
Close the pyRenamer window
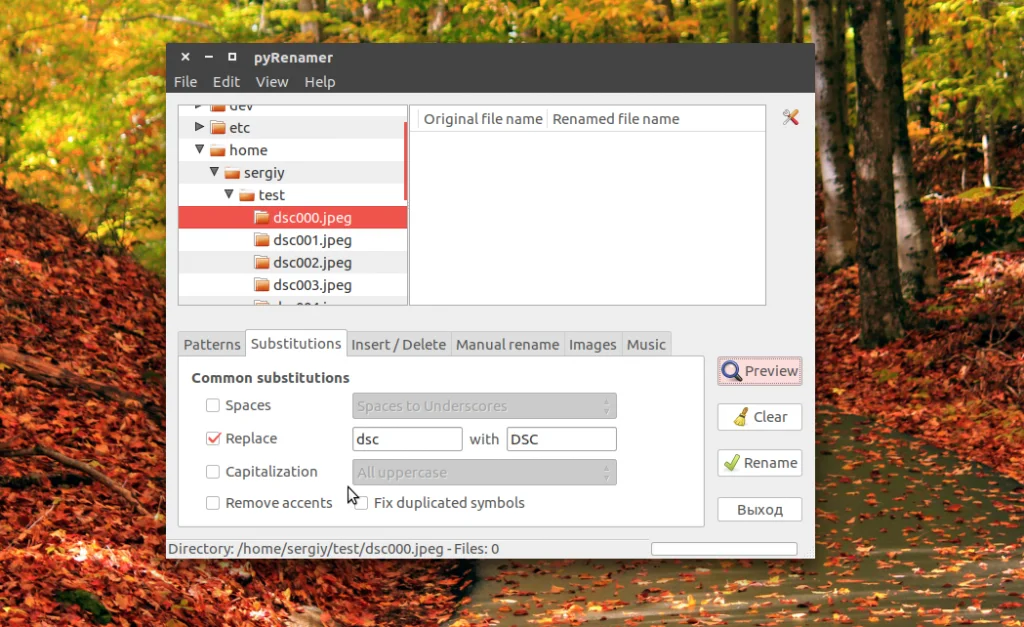(x=185, y=57)
